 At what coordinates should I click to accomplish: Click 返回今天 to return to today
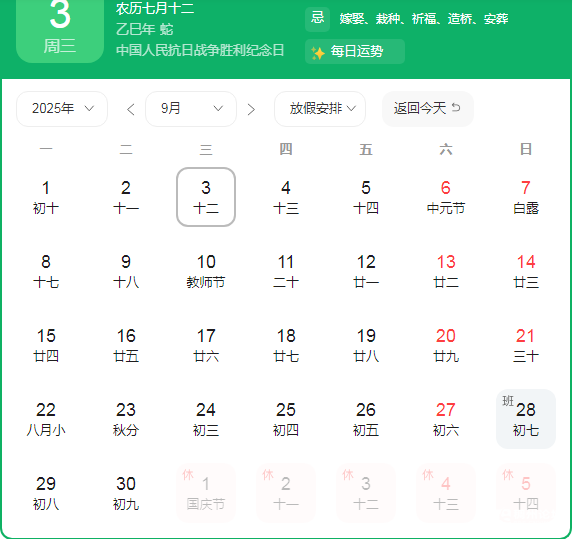(x=428, y=109)
